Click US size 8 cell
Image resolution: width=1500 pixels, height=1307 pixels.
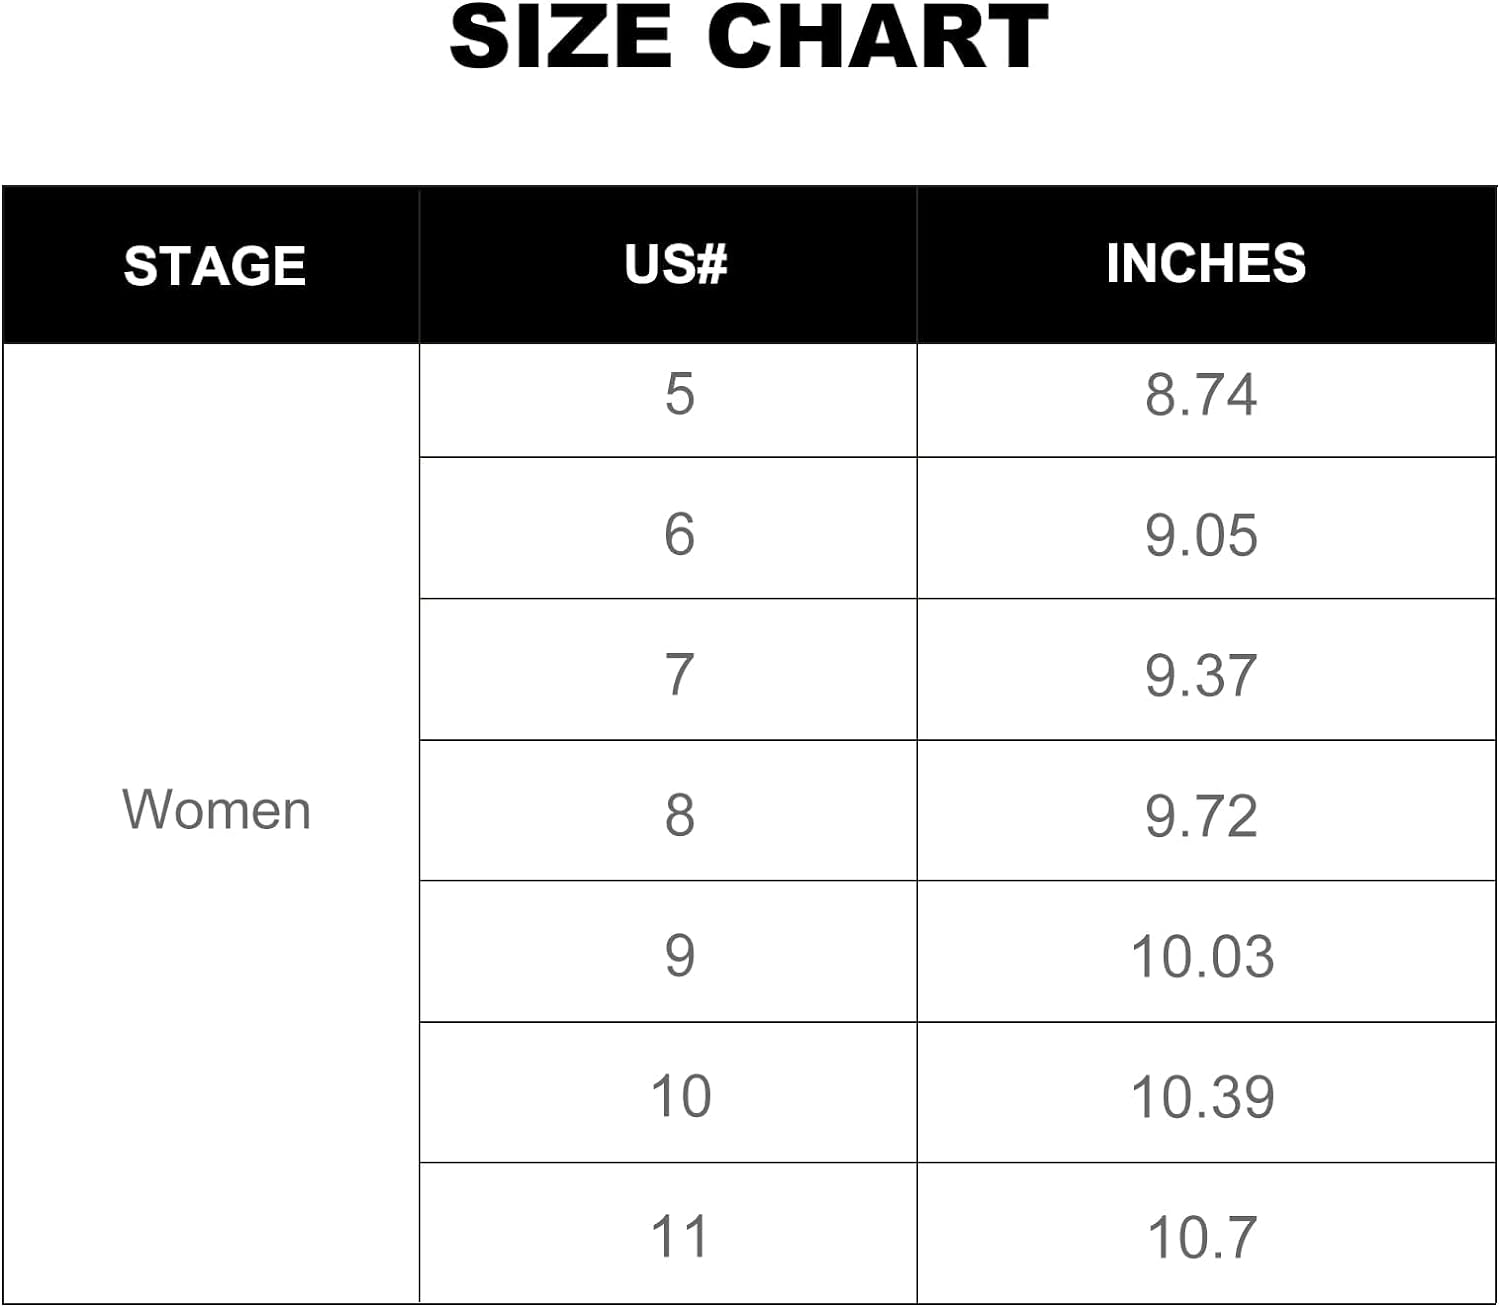(x=668, y=810)
